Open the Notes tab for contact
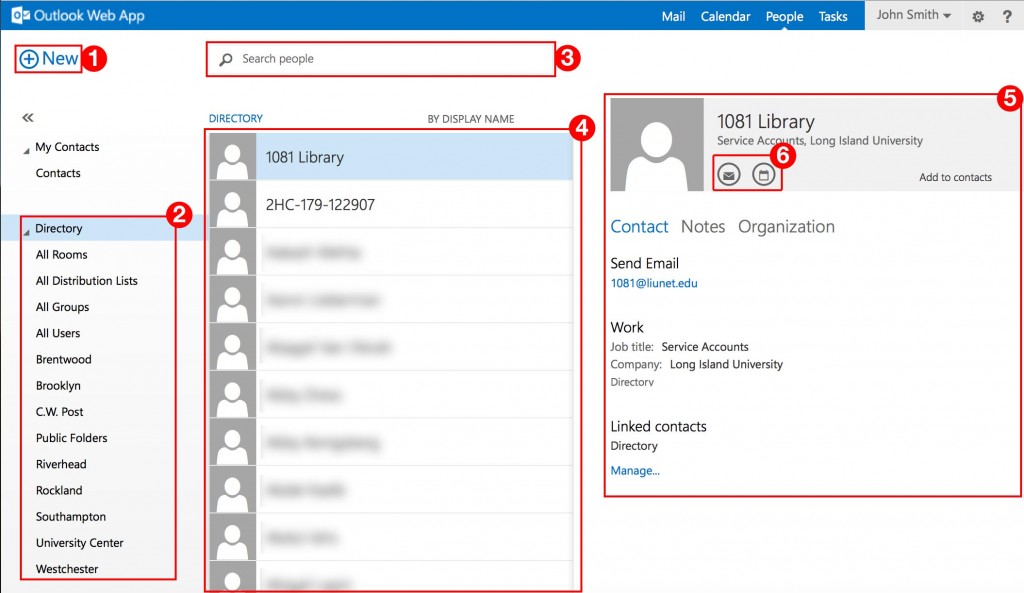Viewport: 1024px width, 593px height. click(x=703, y=227)
